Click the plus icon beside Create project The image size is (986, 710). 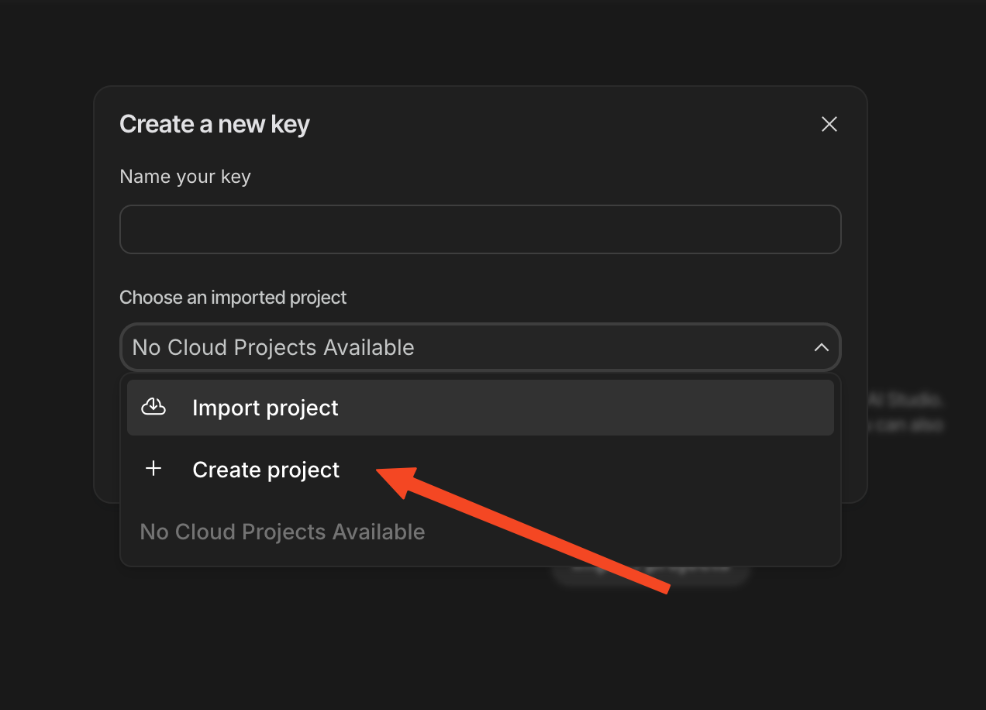[153, 469]
